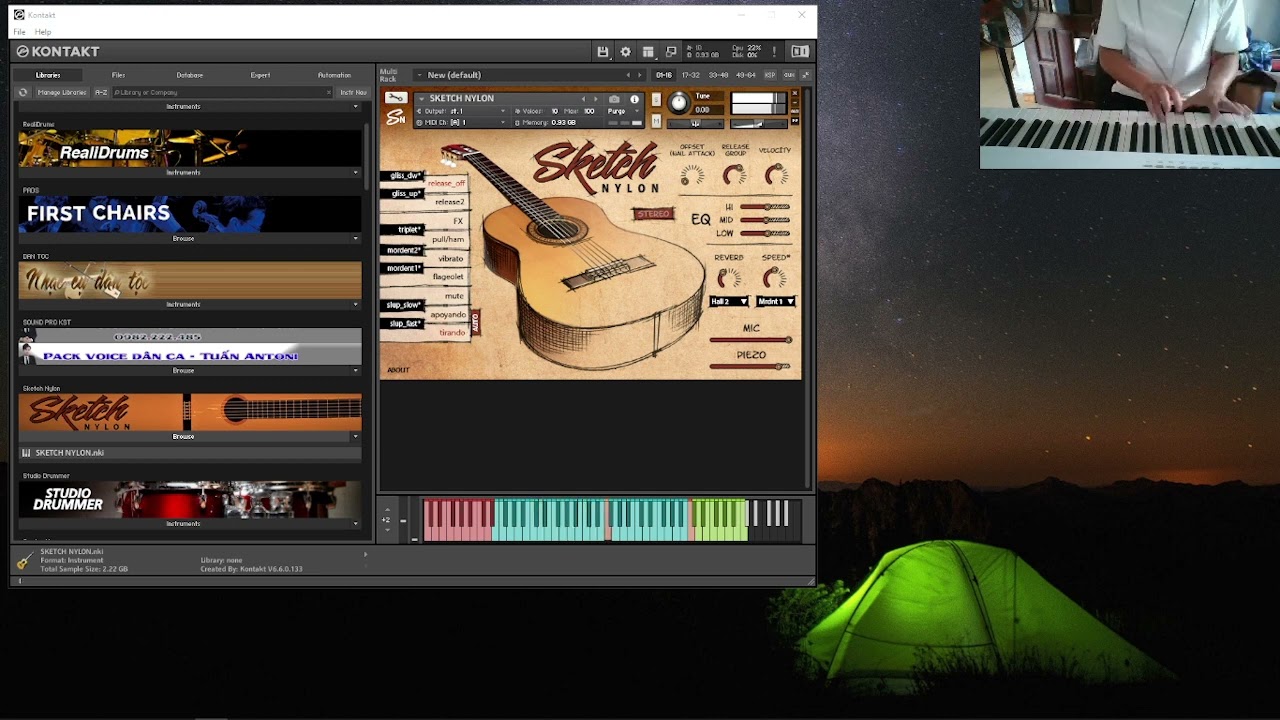The image size is (1280, 720).
Task: Toggle the minimized view icon in header
Action: (x=671, y=52)
